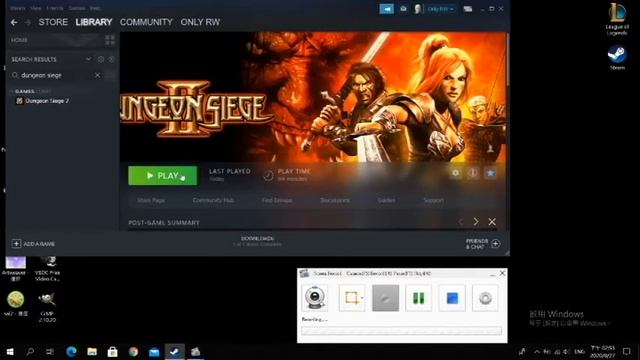Open the Store Page link
The image size is (640, 360).
(151, 200)
